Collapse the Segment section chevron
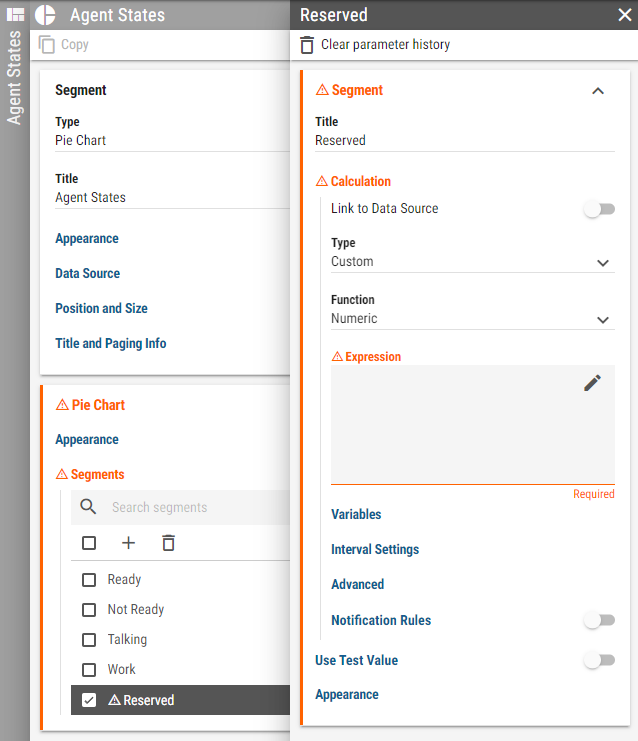638x741 pixels. point(598,91)
